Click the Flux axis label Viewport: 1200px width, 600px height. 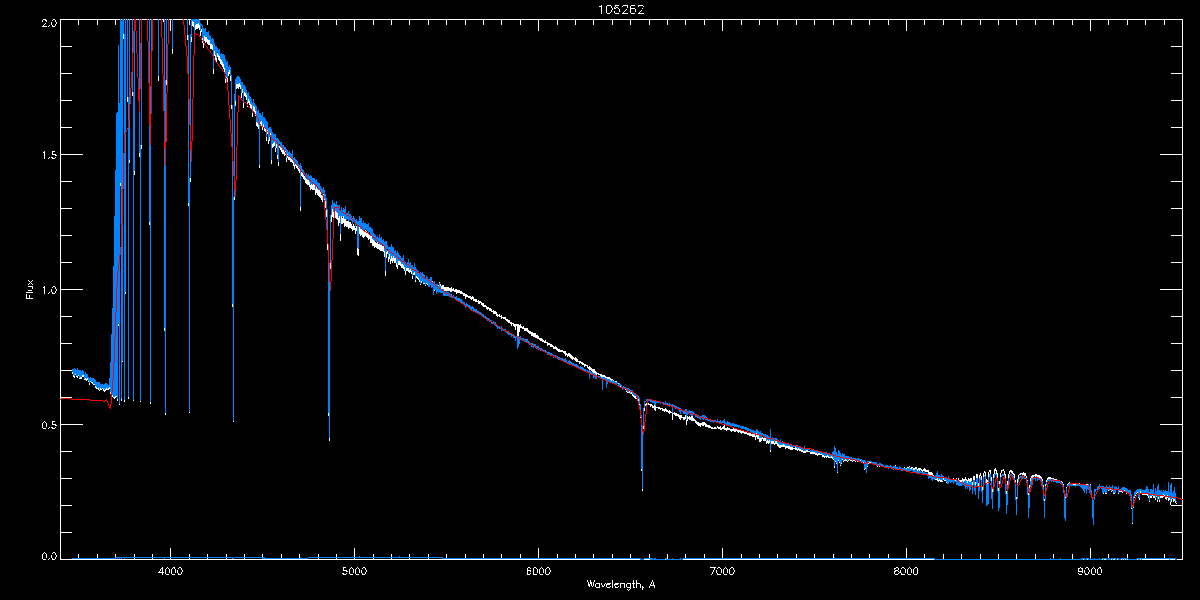(x=30, y=289)
